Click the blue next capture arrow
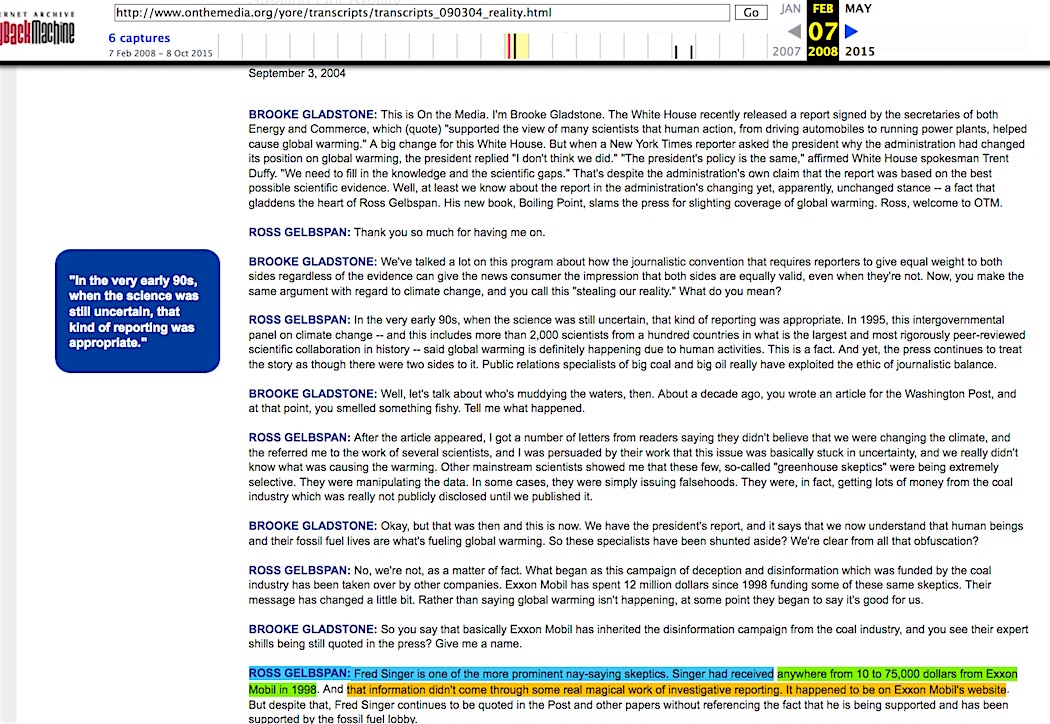 [x=852, y=32]
